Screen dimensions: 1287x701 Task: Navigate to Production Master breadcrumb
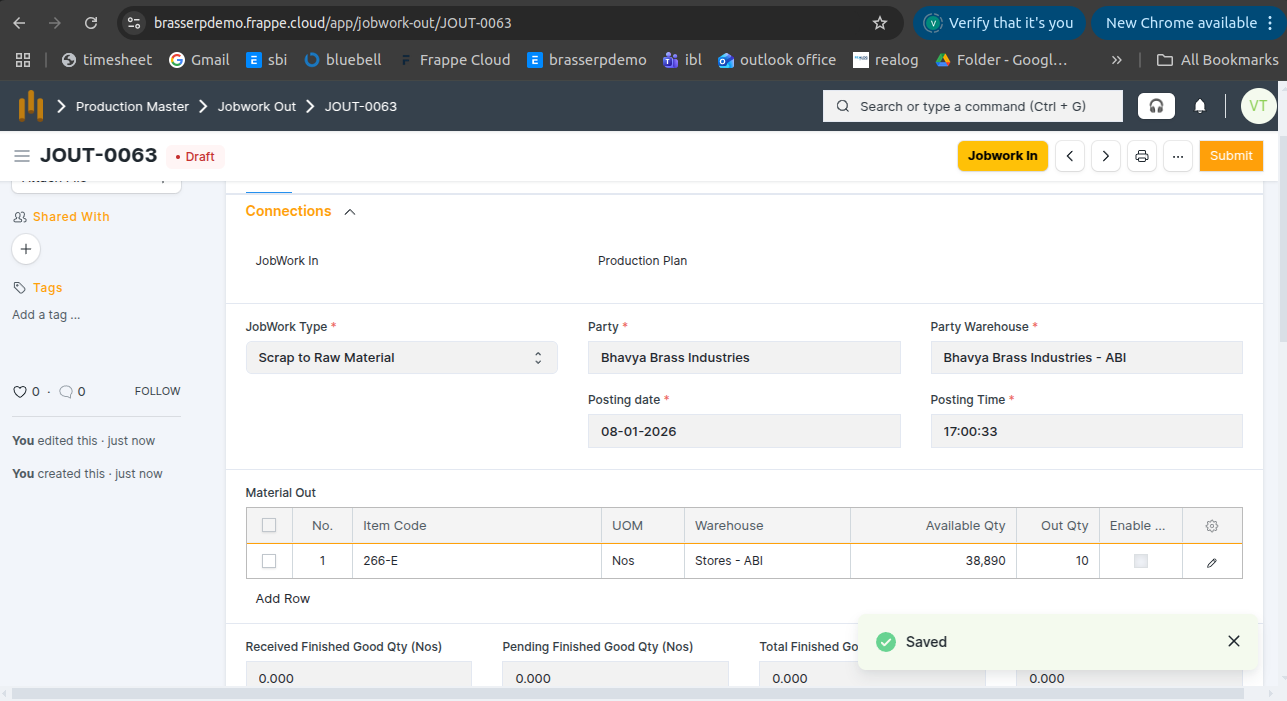132,106
